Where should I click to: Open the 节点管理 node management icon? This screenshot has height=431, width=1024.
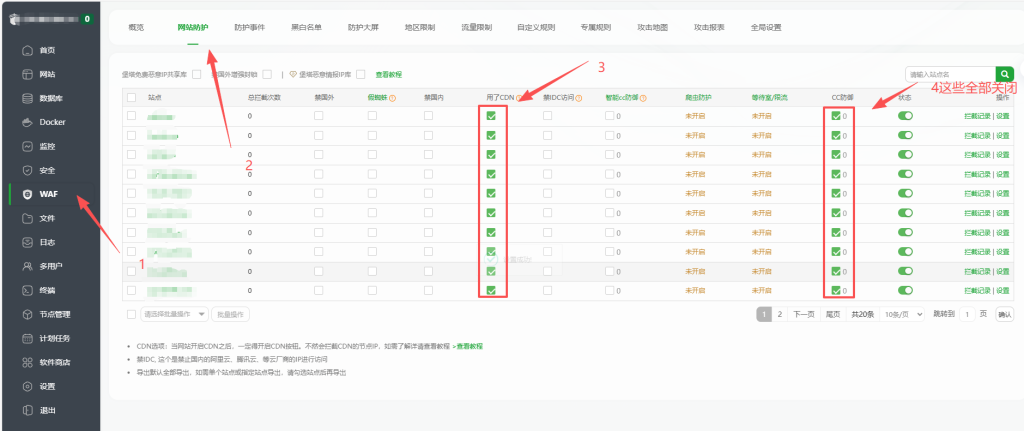(x=27, y=314)
